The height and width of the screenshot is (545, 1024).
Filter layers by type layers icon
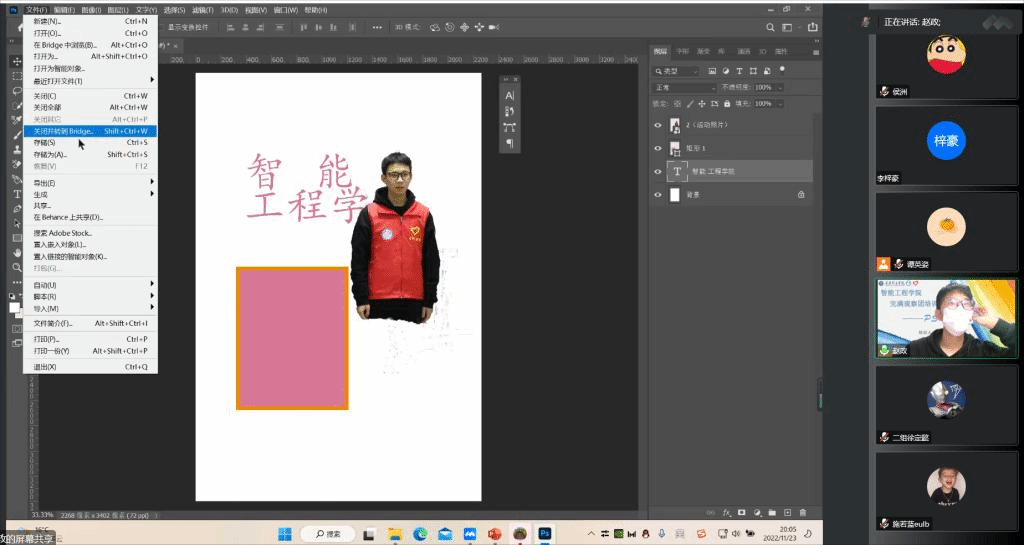pyautogui.click(x=741, y=72)
